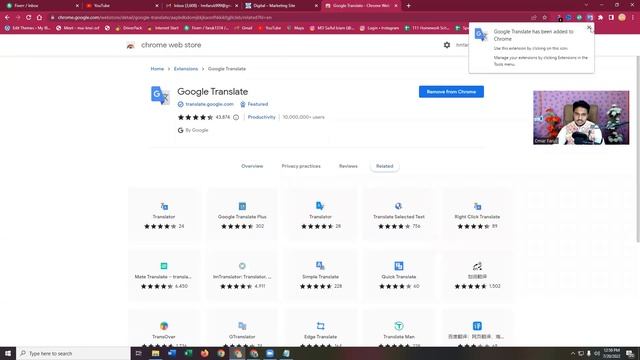Open Chrome three-dot menu

pos(633,18)
